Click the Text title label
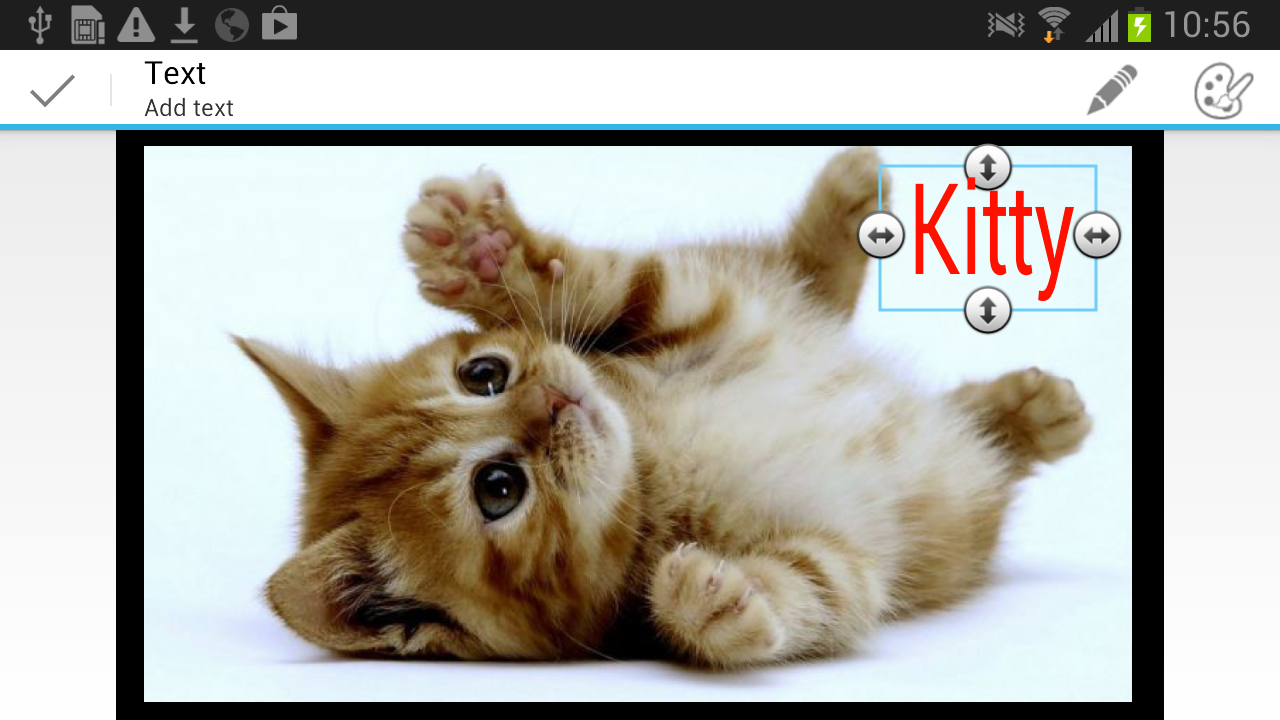Image resolution: width=1280 pixels, height=720 pixels. [x=175, y=73]
